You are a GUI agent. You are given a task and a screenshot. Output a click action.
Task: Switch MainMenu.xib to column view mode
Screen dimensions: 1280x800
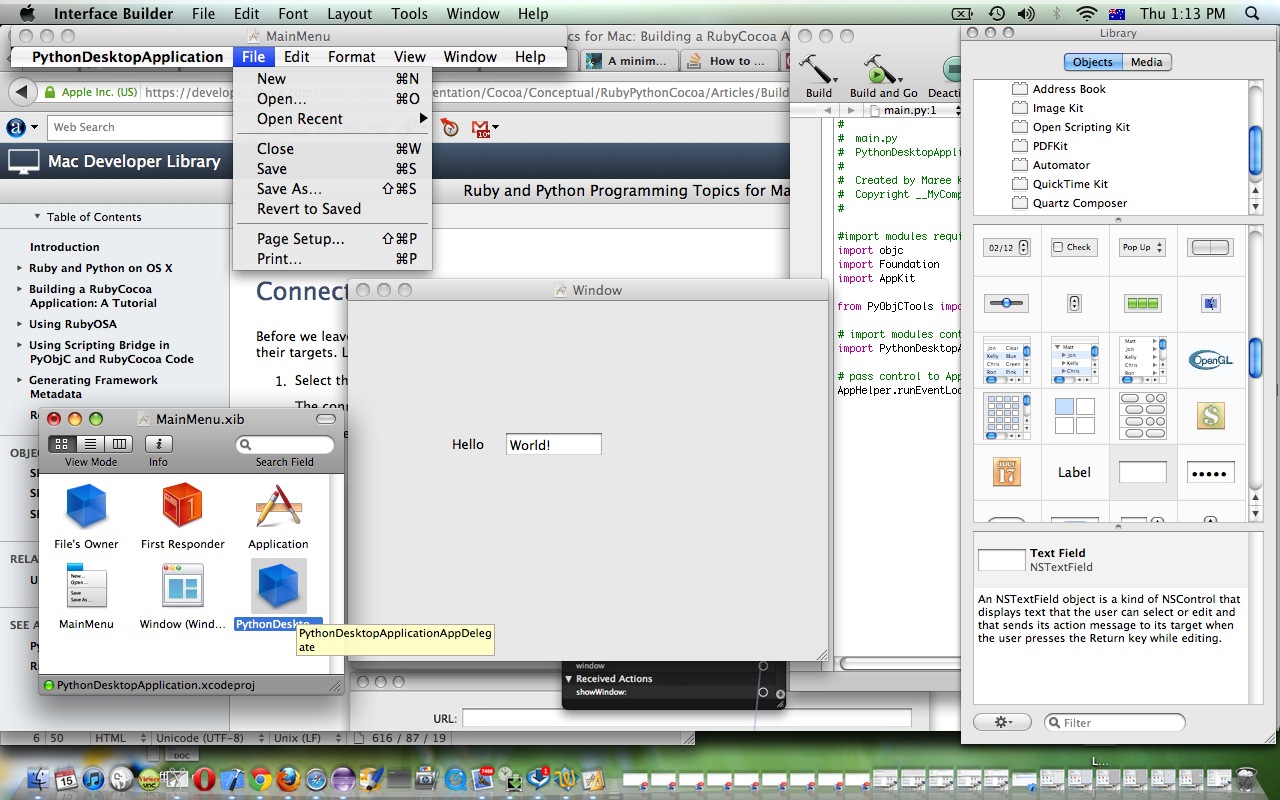click(119, 444)
